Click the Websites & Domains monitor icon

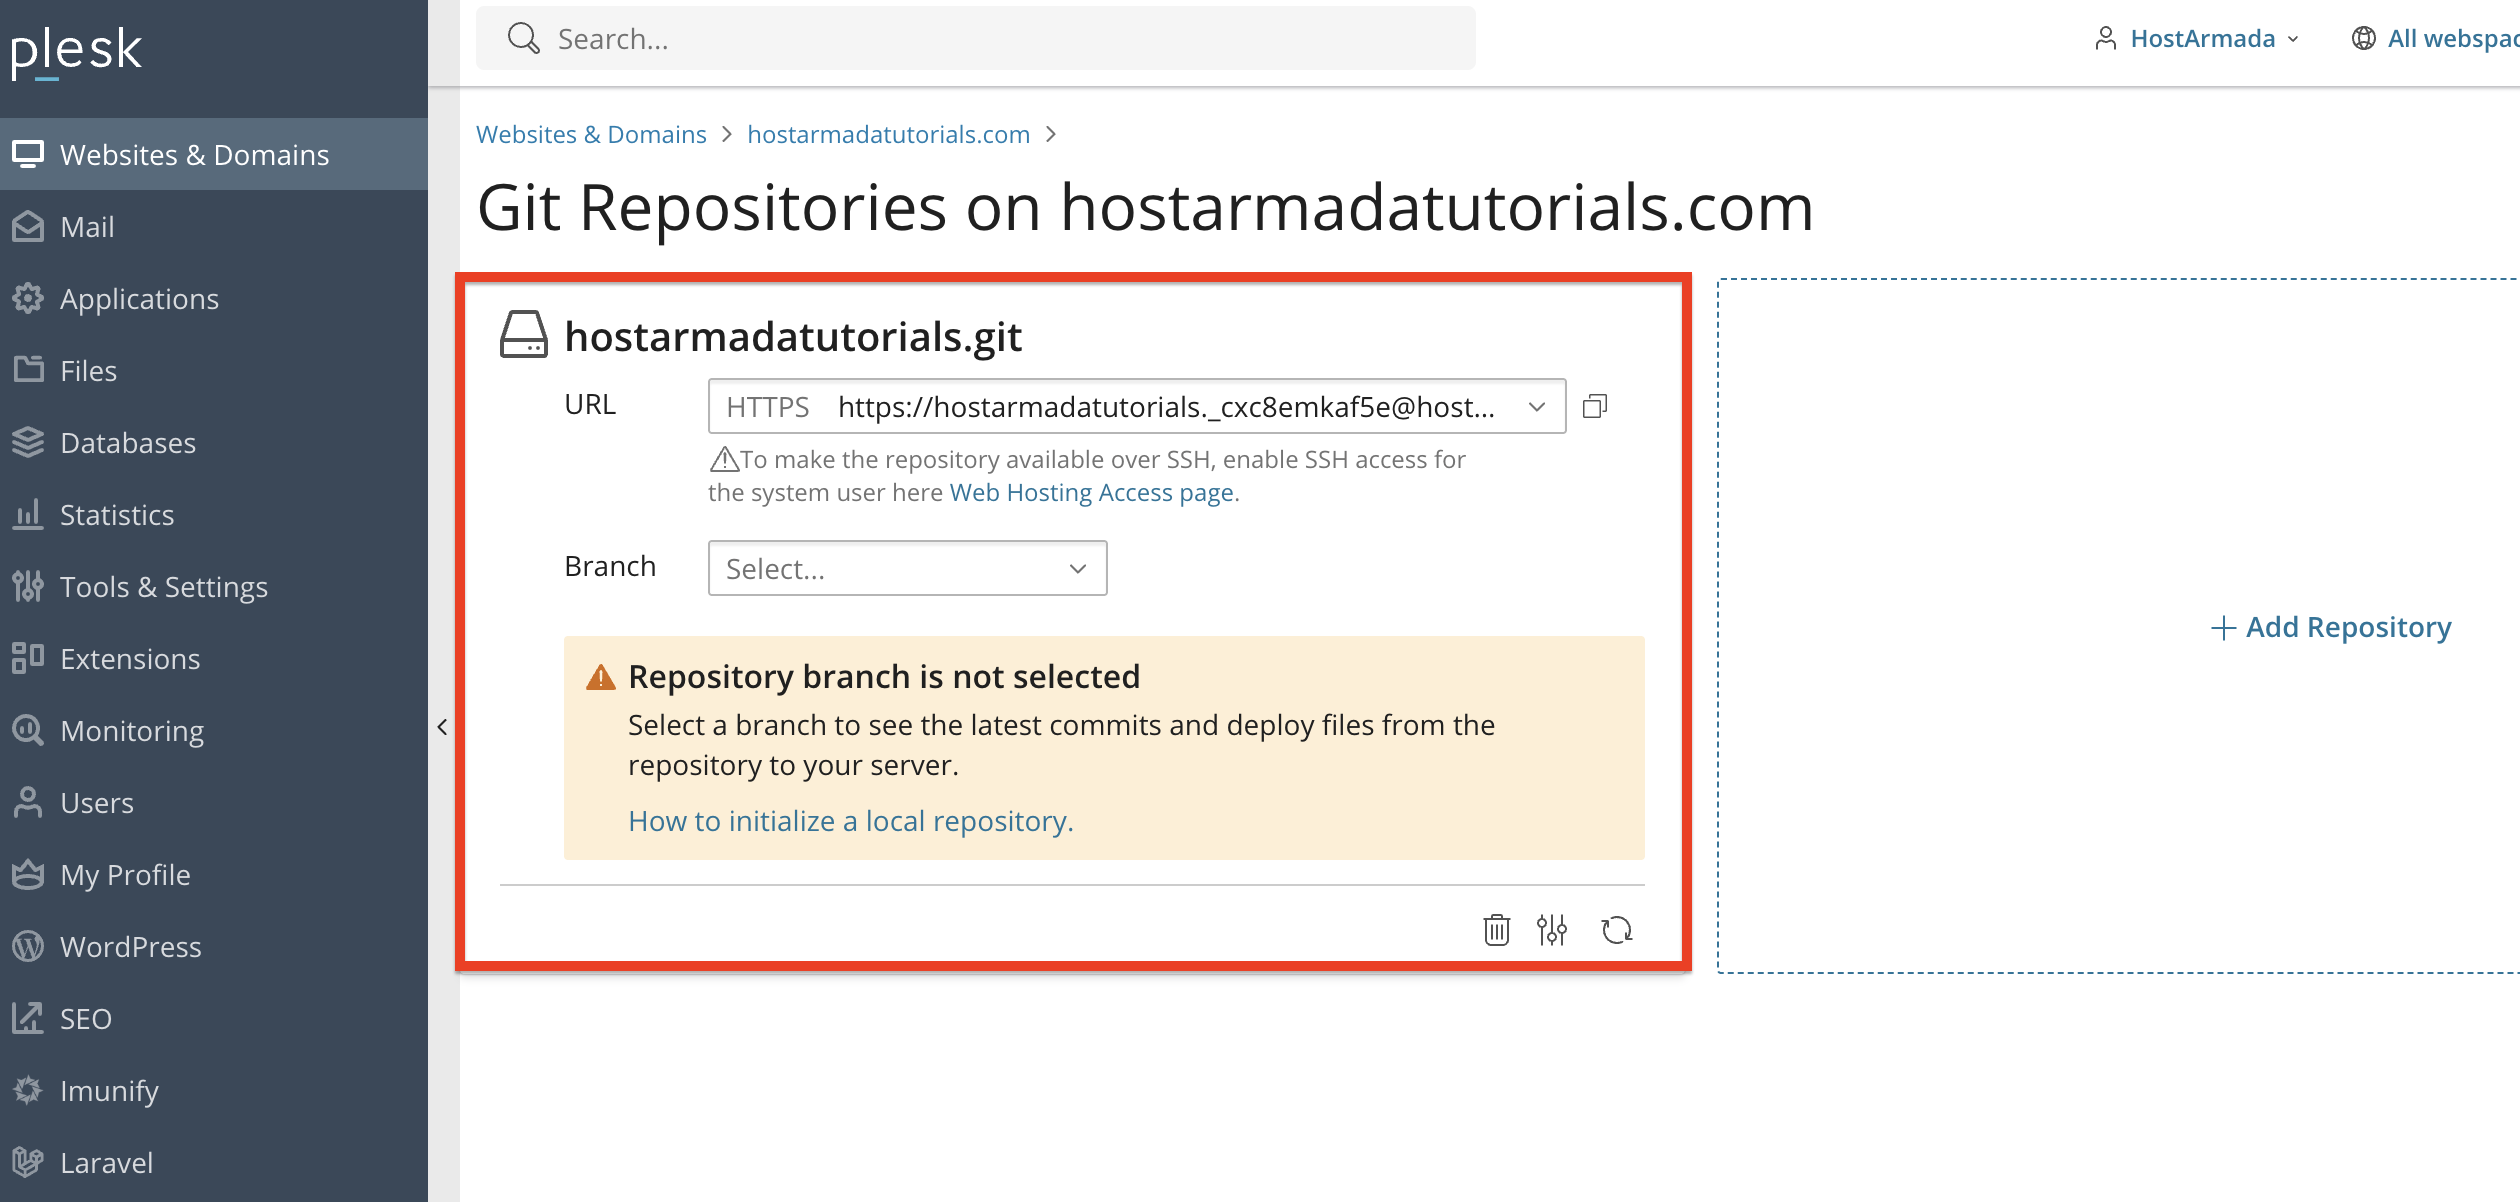pos(28,155)
